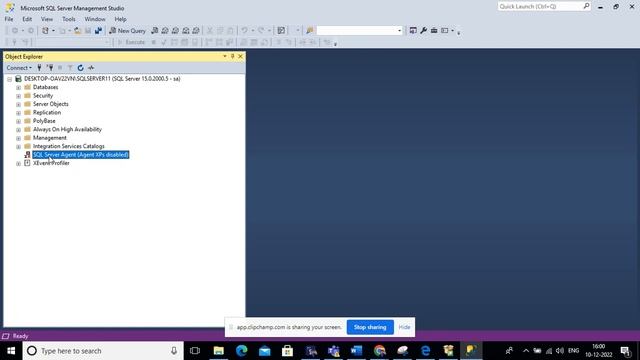Viewport: 640px width, 360px height.
Task: Expand Integration Services Catalogs folder
Action: [x=18, y=147]
